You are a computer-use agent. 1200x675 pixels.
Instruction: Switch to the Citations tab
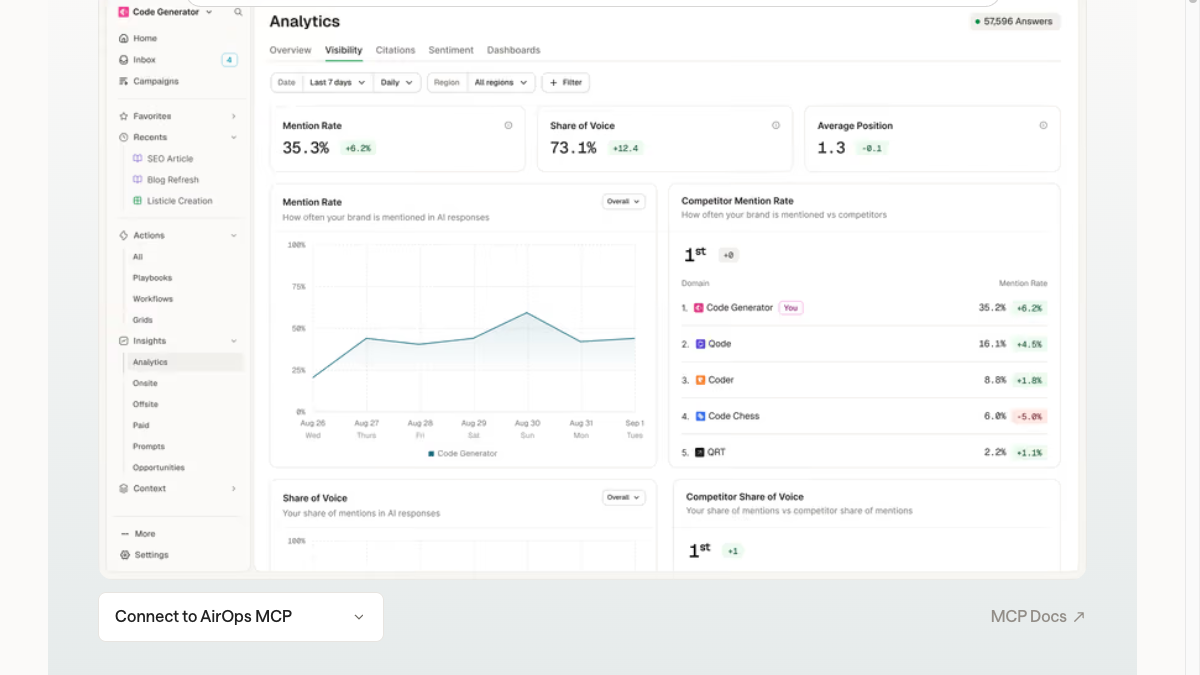[395, 50]
